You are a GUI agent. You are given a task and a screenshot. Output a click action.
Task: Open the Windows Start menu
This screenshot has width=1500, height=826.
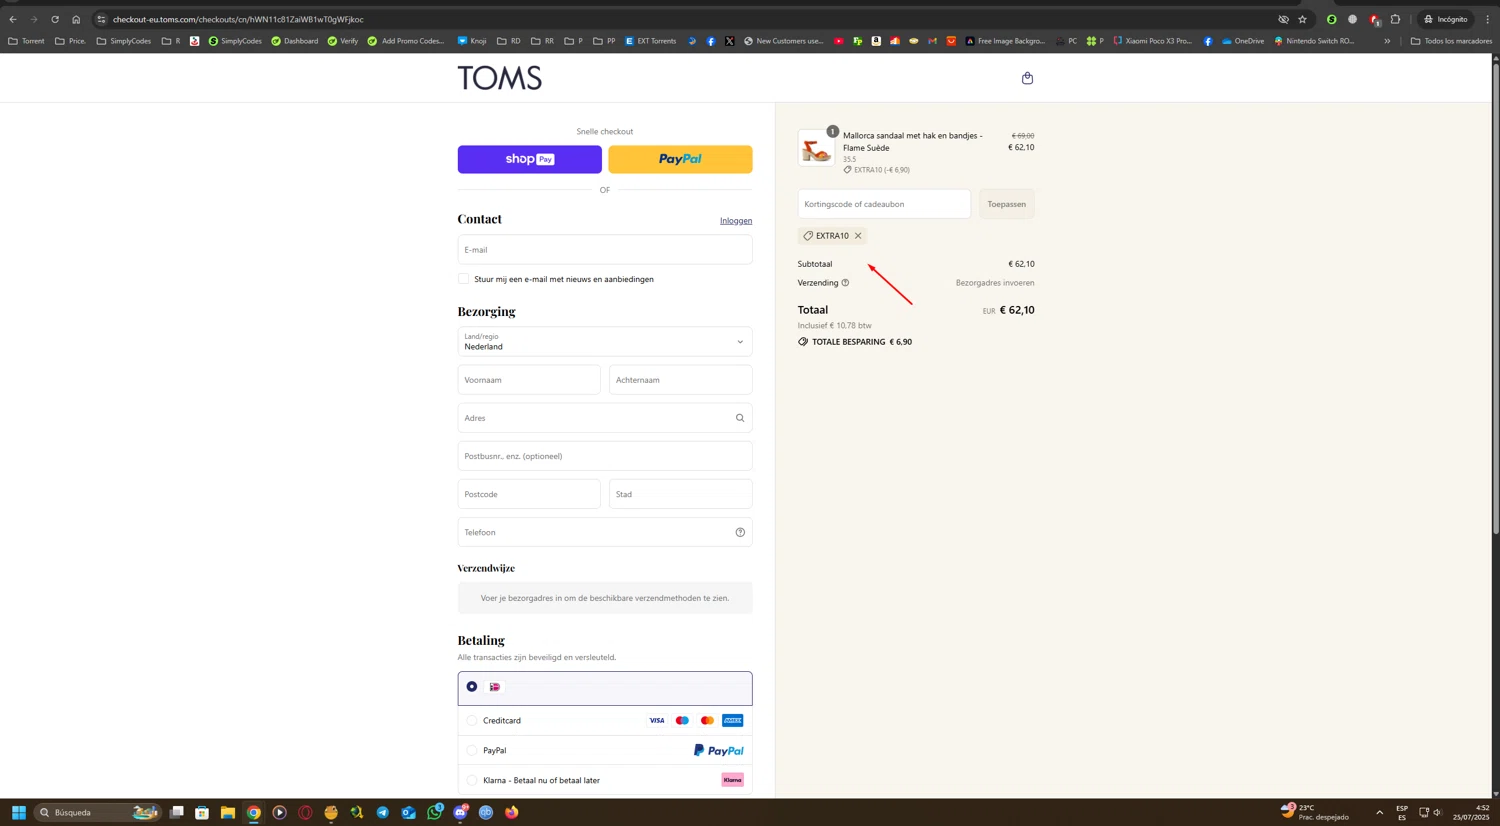[x=18, y=812]
